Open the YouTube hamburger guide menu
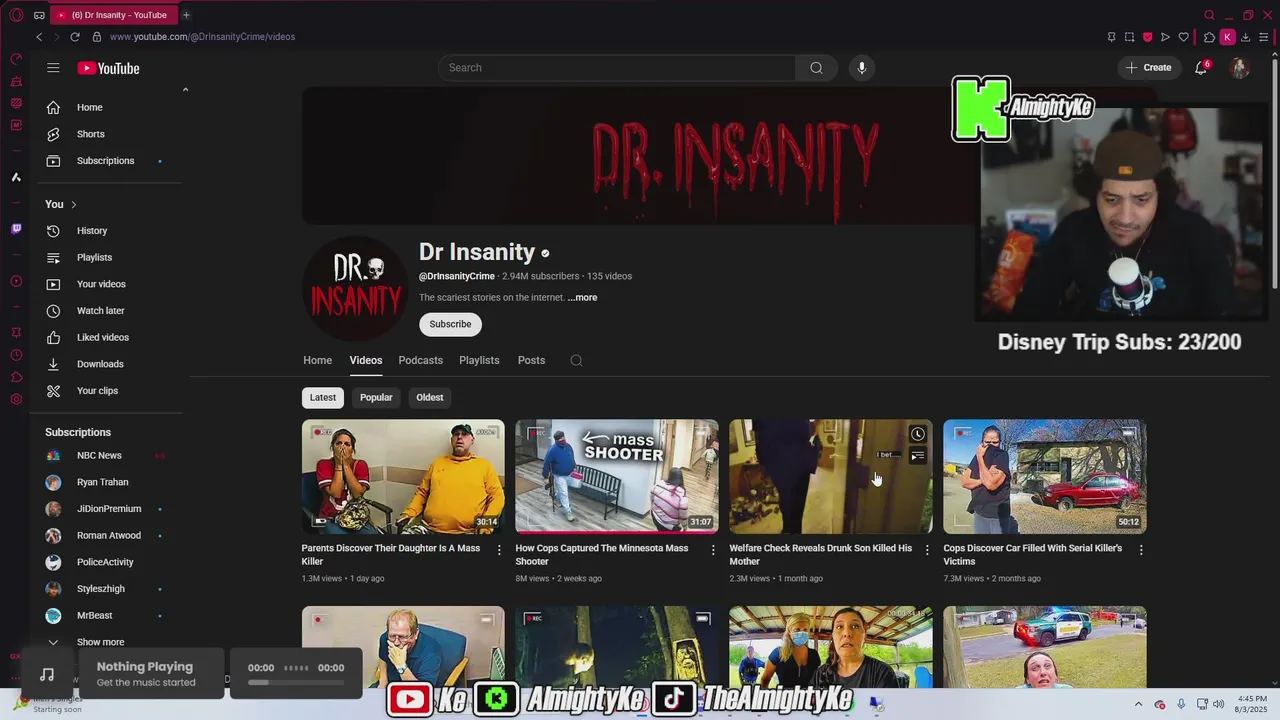1280x720 pixels. [x=53, y=68]
